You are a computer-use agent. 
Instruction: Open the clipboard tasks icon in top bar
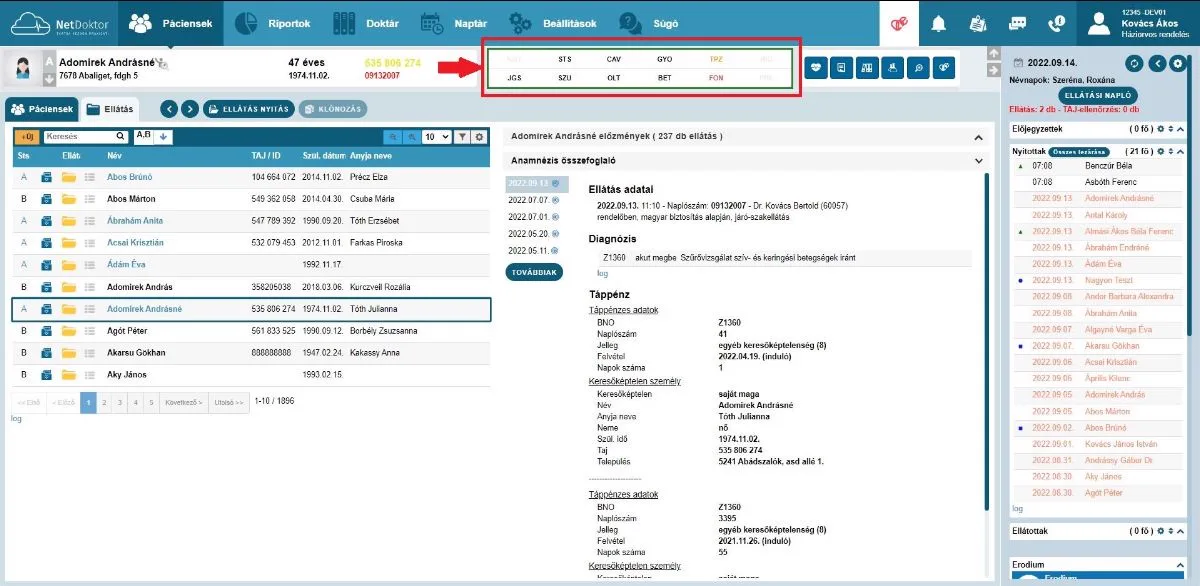click(979, 23)
